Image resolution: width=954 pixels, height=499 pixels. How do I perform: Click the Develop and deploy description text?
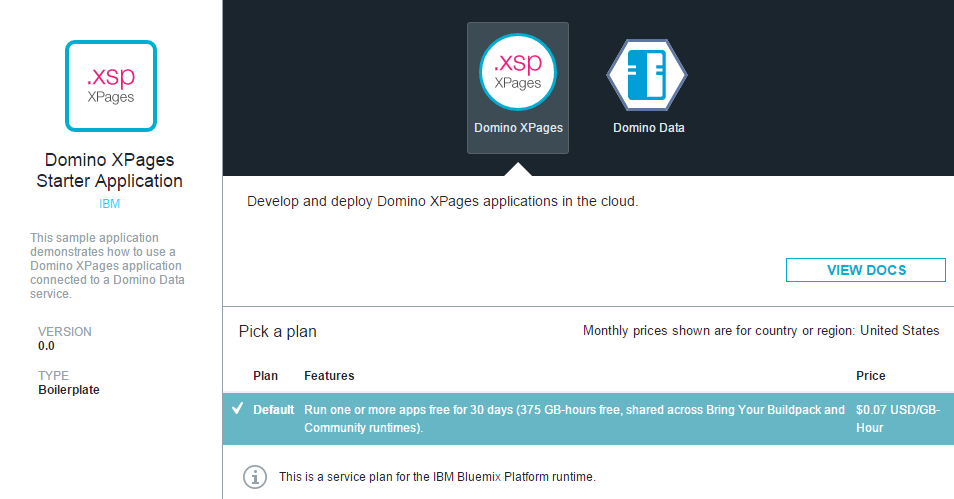(442, 201)
